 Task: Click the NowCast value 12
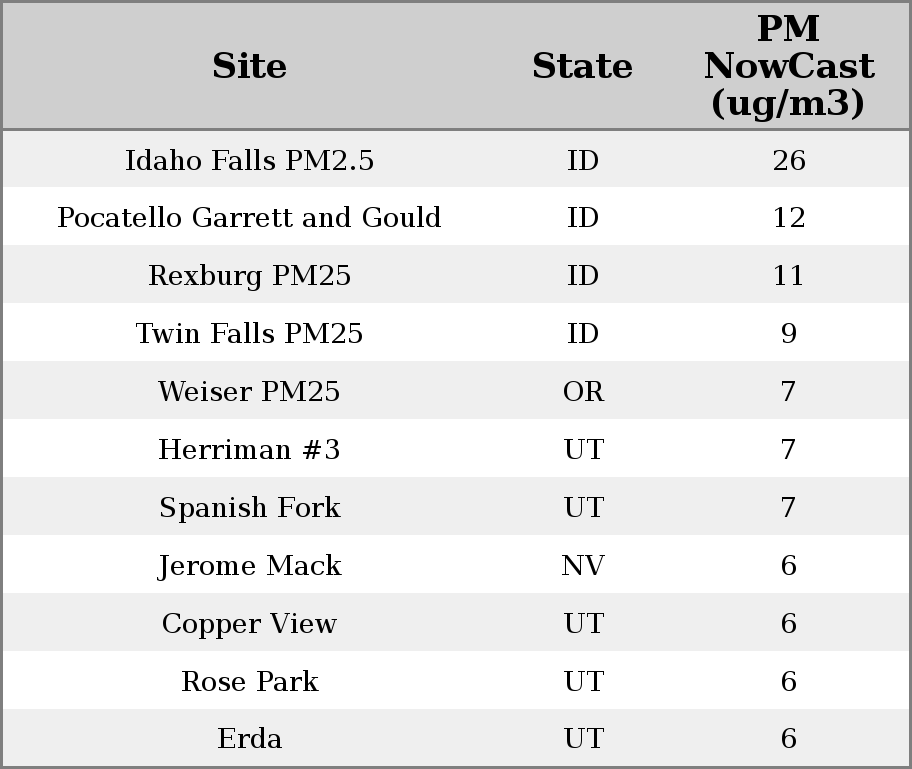[788, 218]
